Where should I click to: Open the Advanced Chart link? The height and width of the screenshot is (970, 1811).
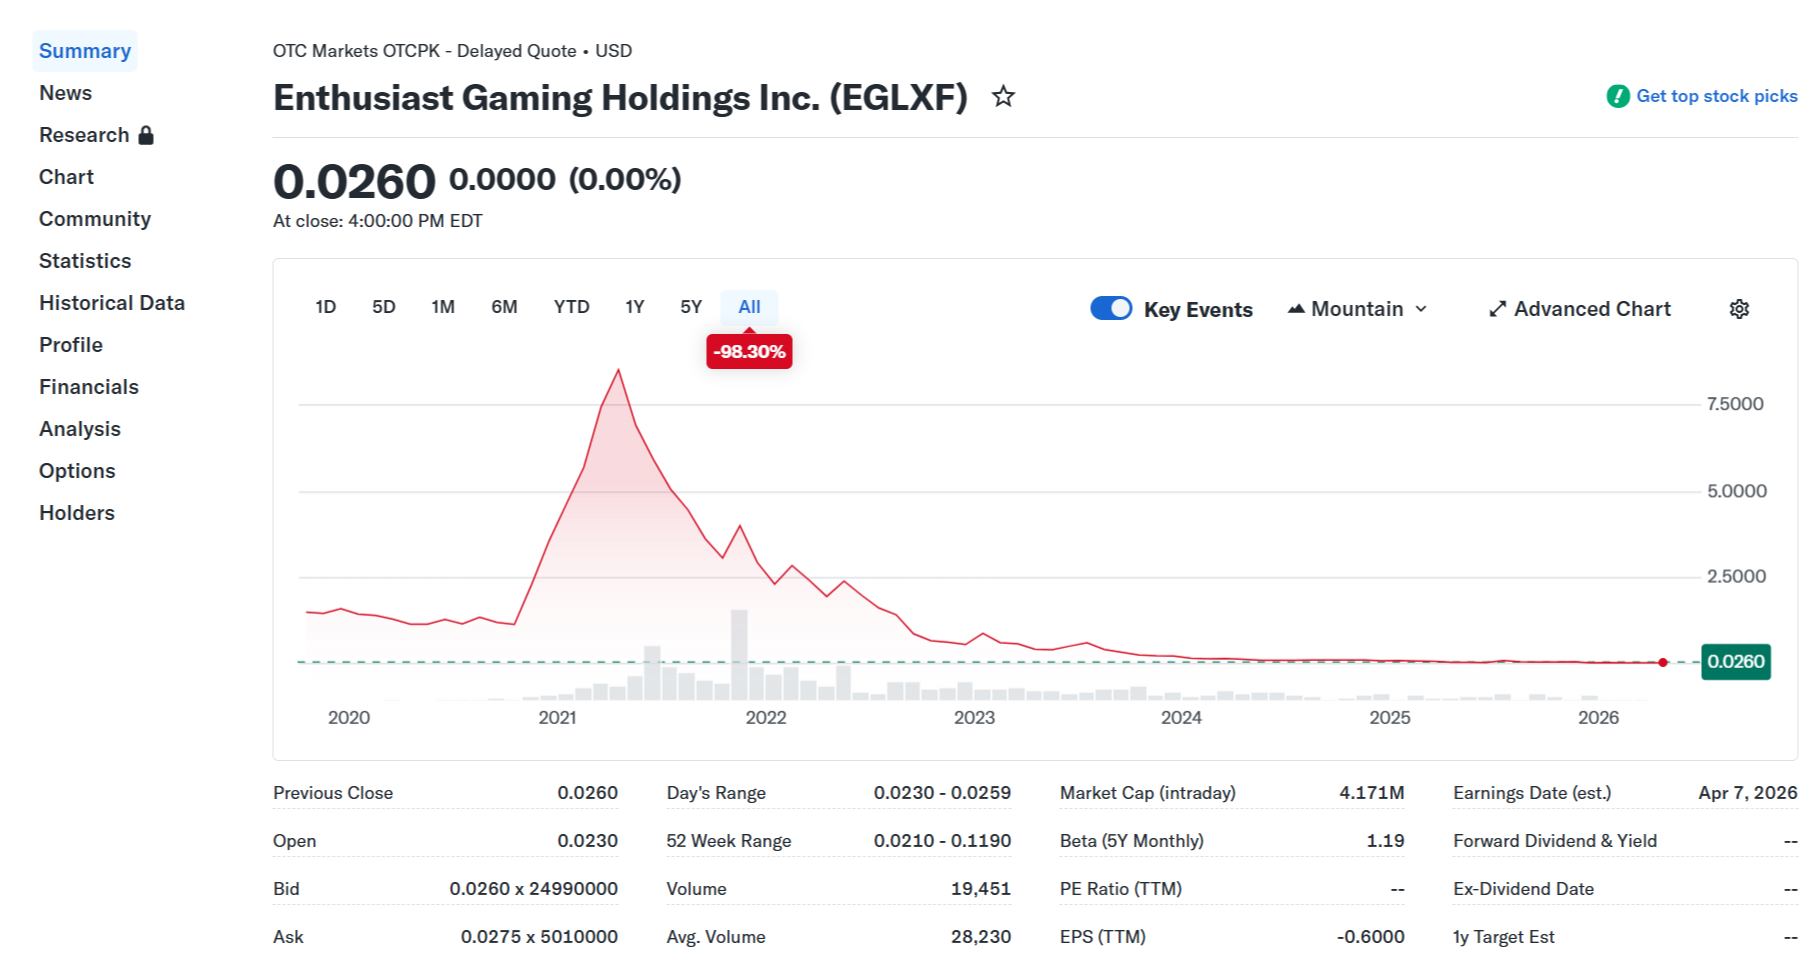(1592, 309)
